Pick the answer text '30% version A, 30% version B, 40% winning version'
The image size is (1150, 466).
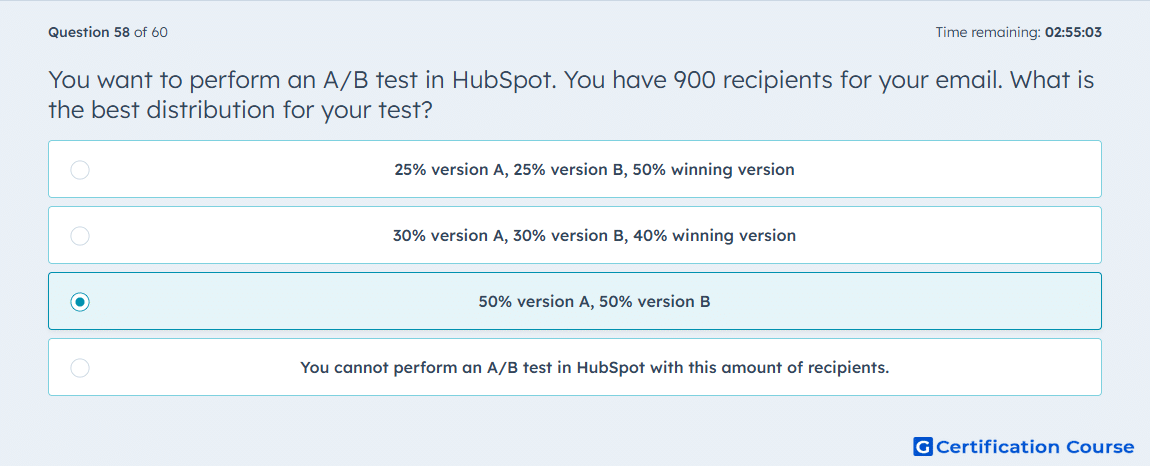click(x=594, y=236)
